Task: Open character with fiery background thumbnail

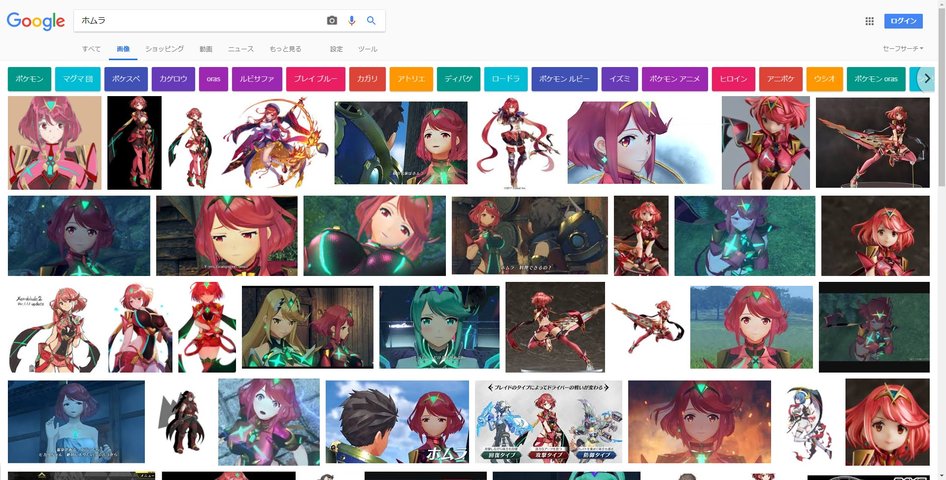Action: pyautogui.click(x=699, y=422)
